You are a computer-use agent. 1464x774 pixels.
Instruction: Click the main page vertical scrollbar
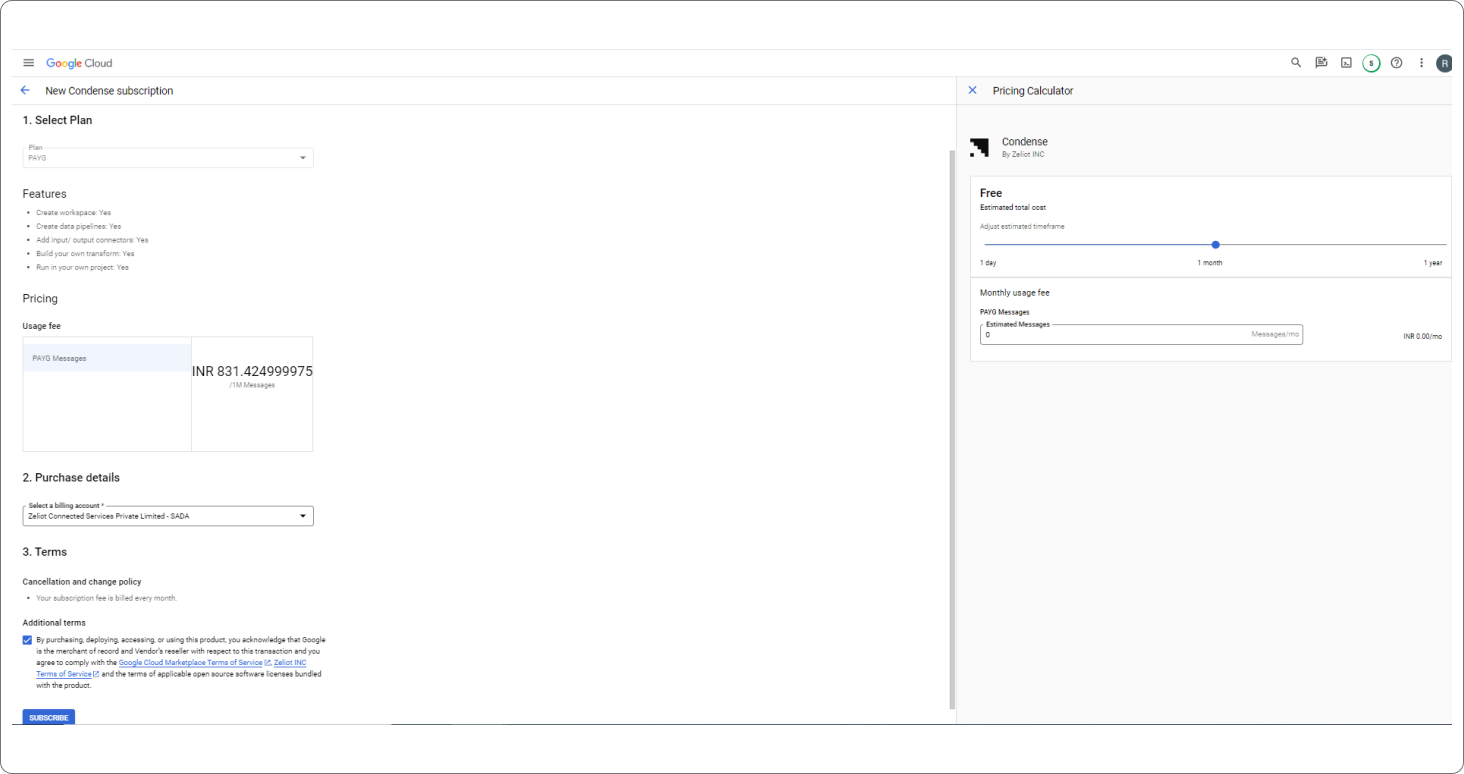pos(951,430)
